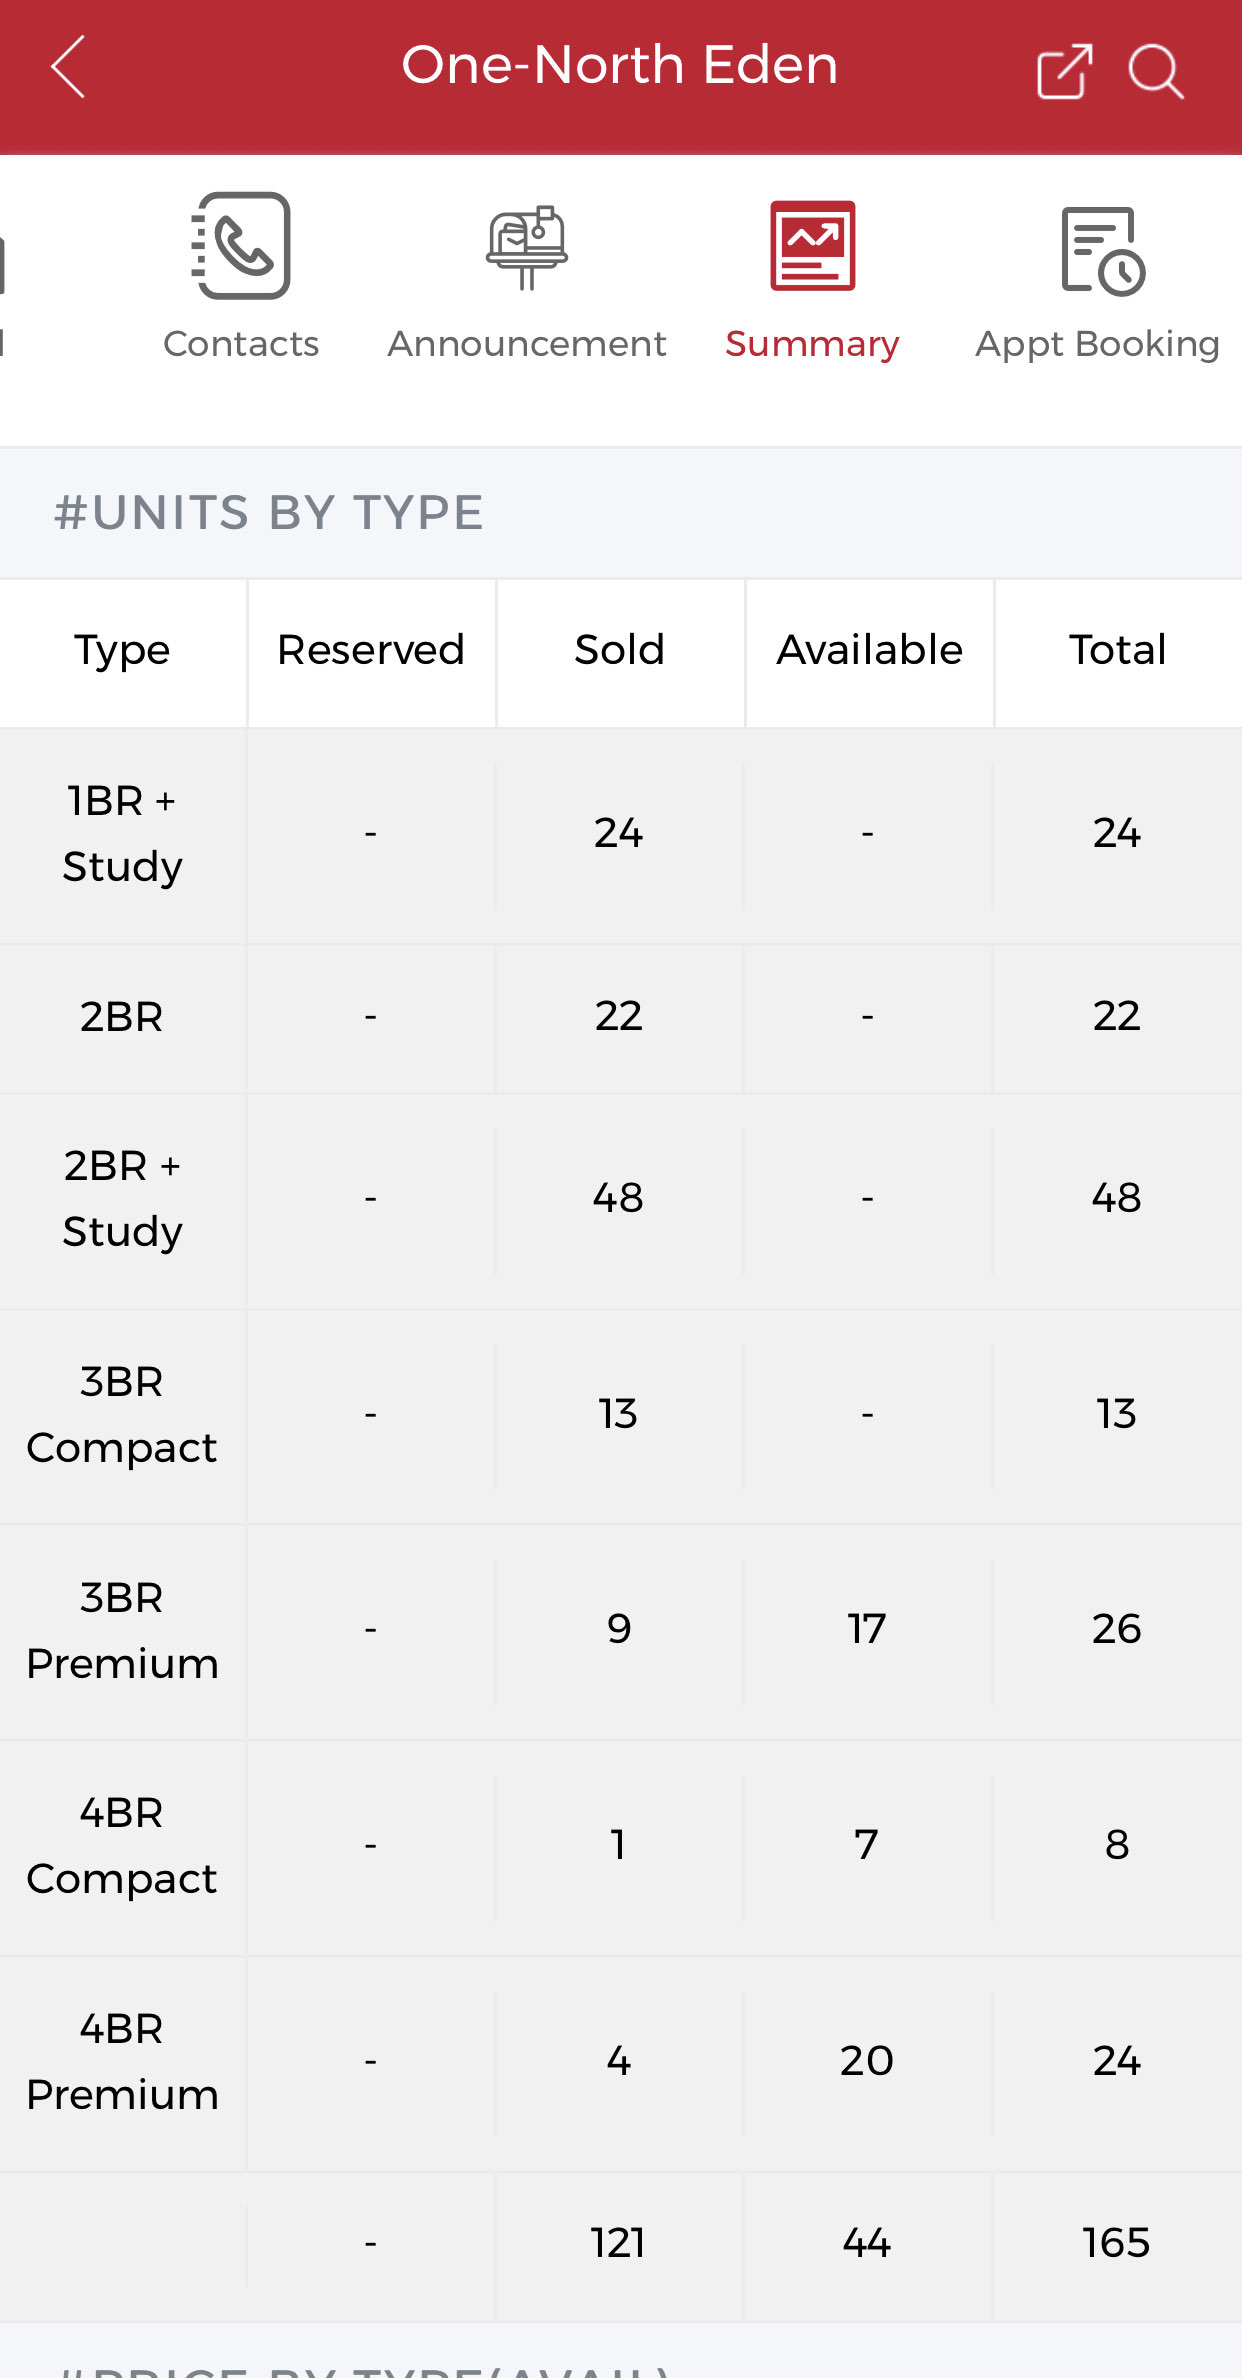Tap the Announcement mailbox icon
Viewport: 1242px width, 2378px height.
tap(527, 247)
